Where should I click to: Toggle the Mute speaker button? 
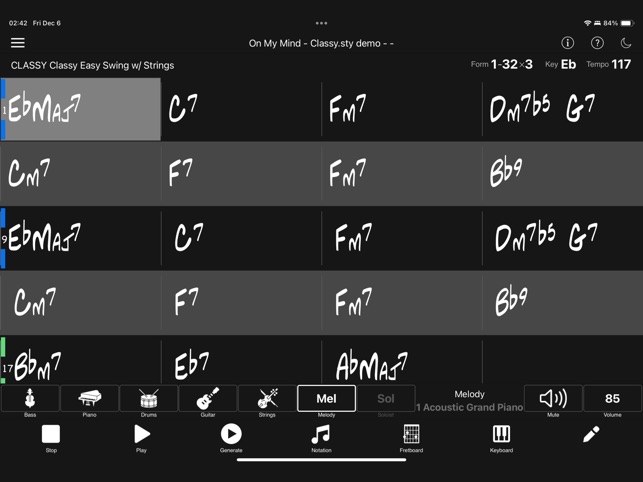553,398
